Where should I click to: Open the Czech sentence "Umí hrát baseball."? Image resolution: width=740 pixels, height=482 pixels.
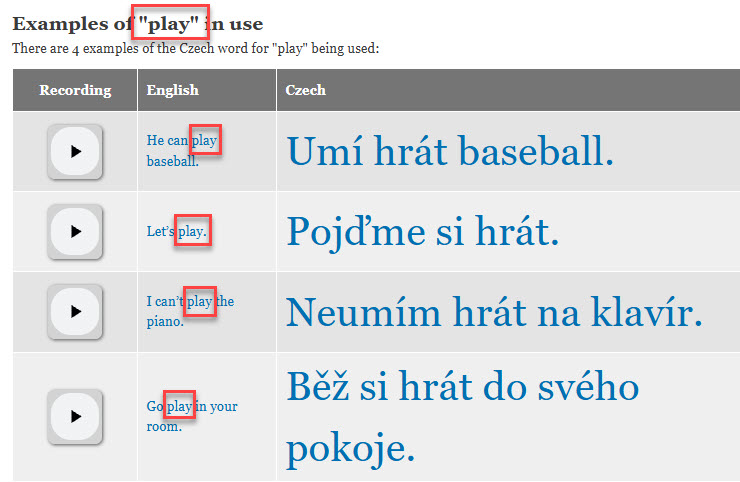pyautogui.click(x=449, y=152)
